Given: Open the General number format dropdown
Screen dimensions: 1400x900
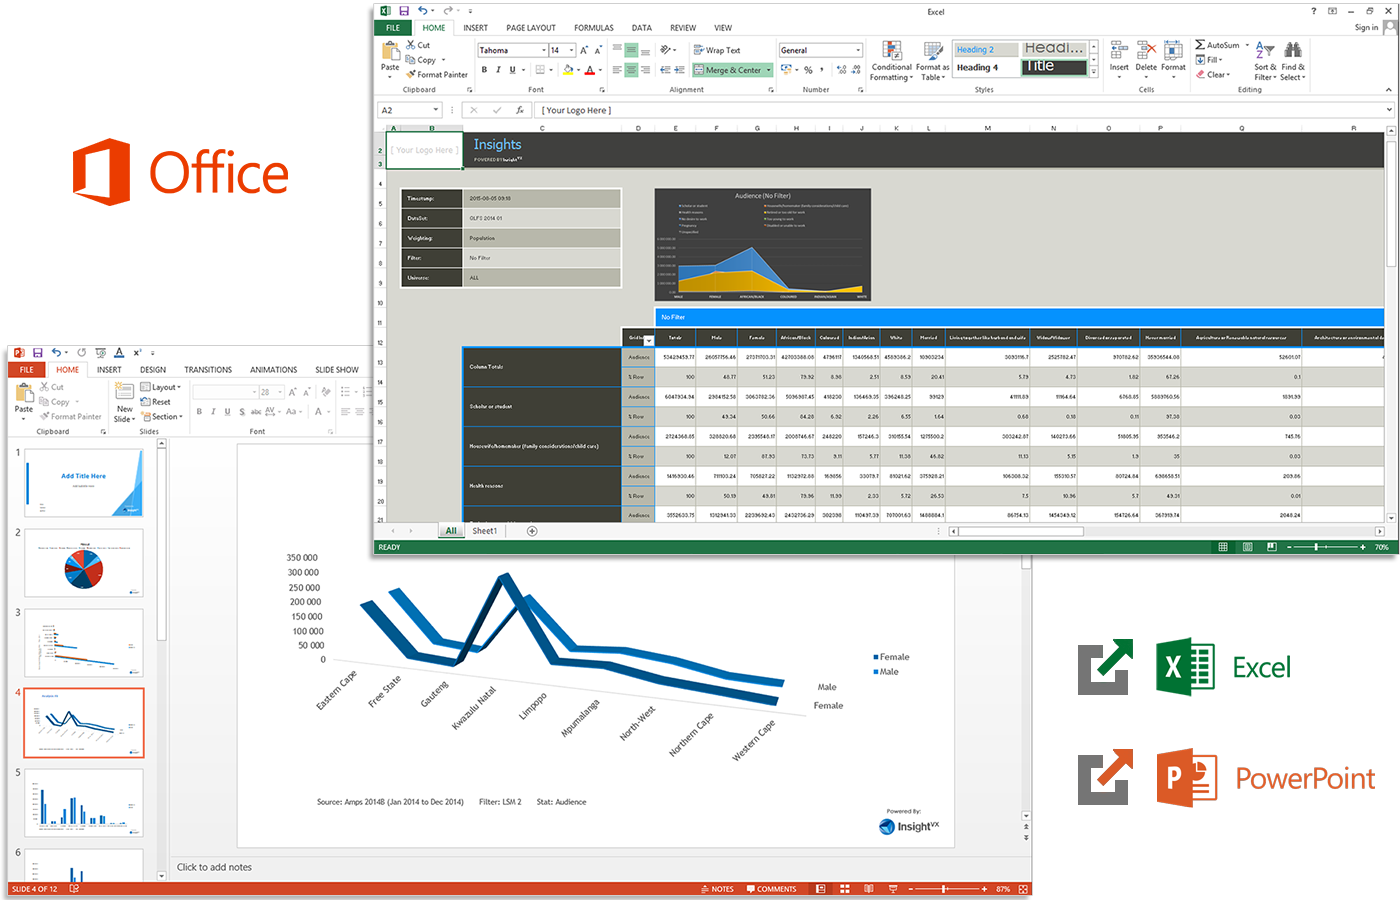Looking at the screenshot, I should click(858, 50).
